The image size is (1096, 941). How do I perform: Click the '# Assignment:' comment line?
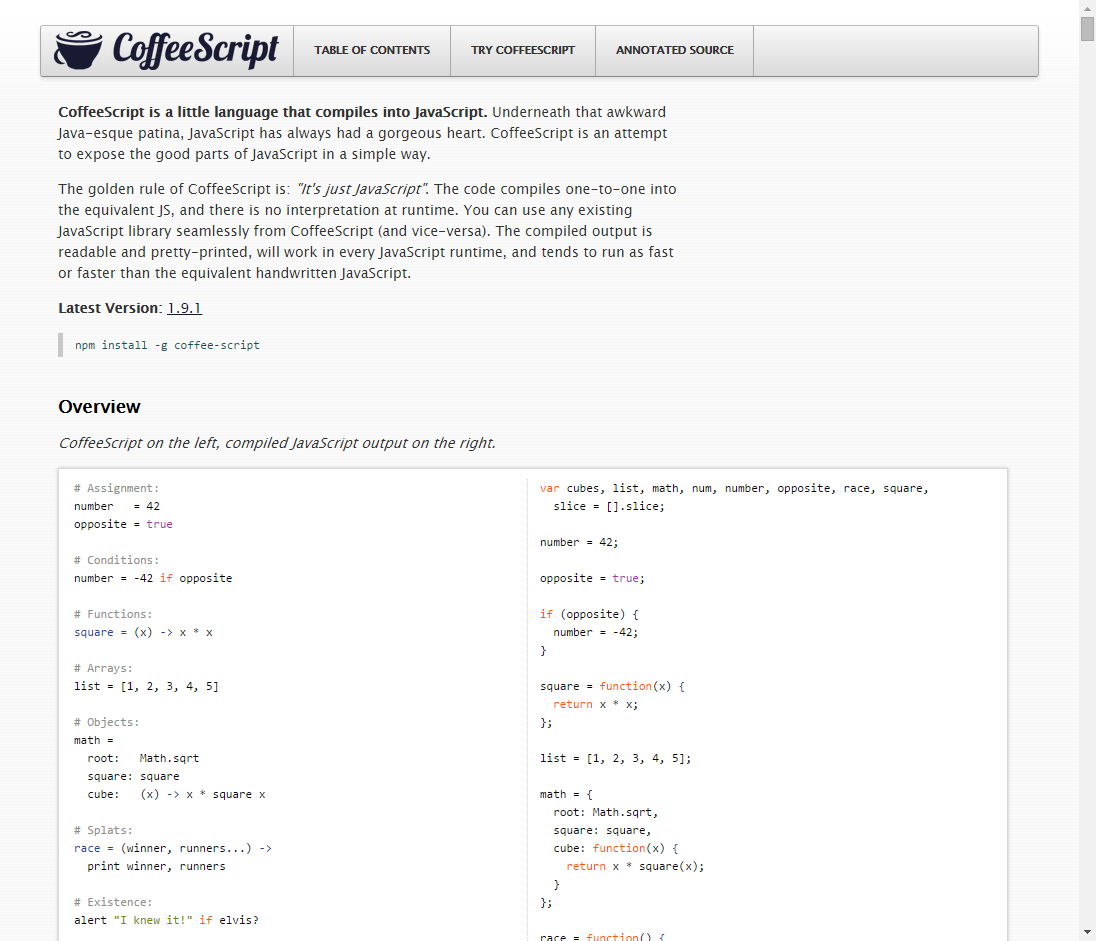(x=117, y=488)
